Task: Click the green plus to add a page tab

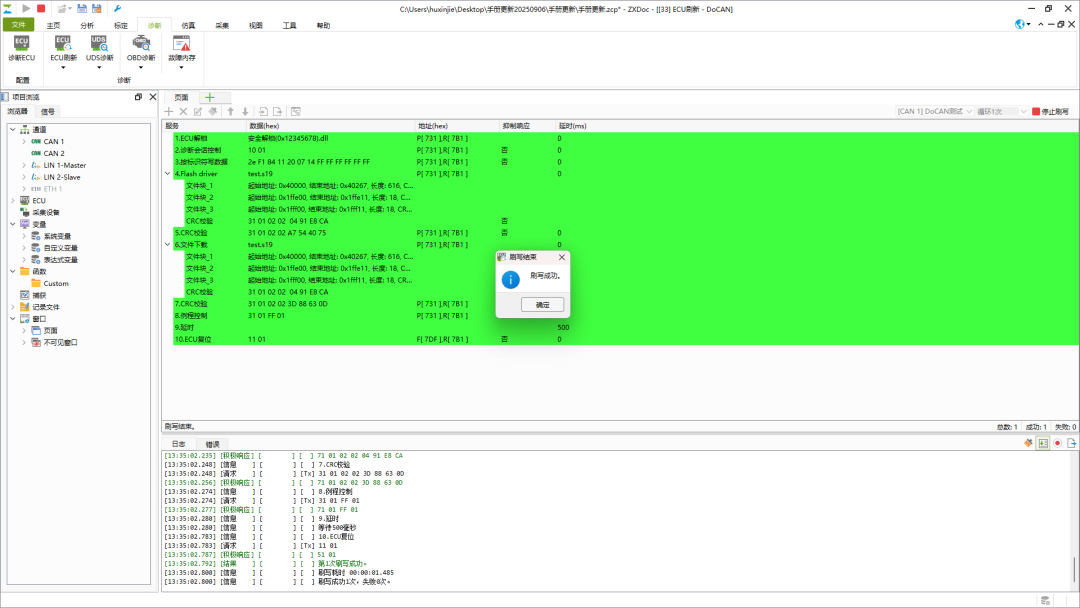Action: 210,97
